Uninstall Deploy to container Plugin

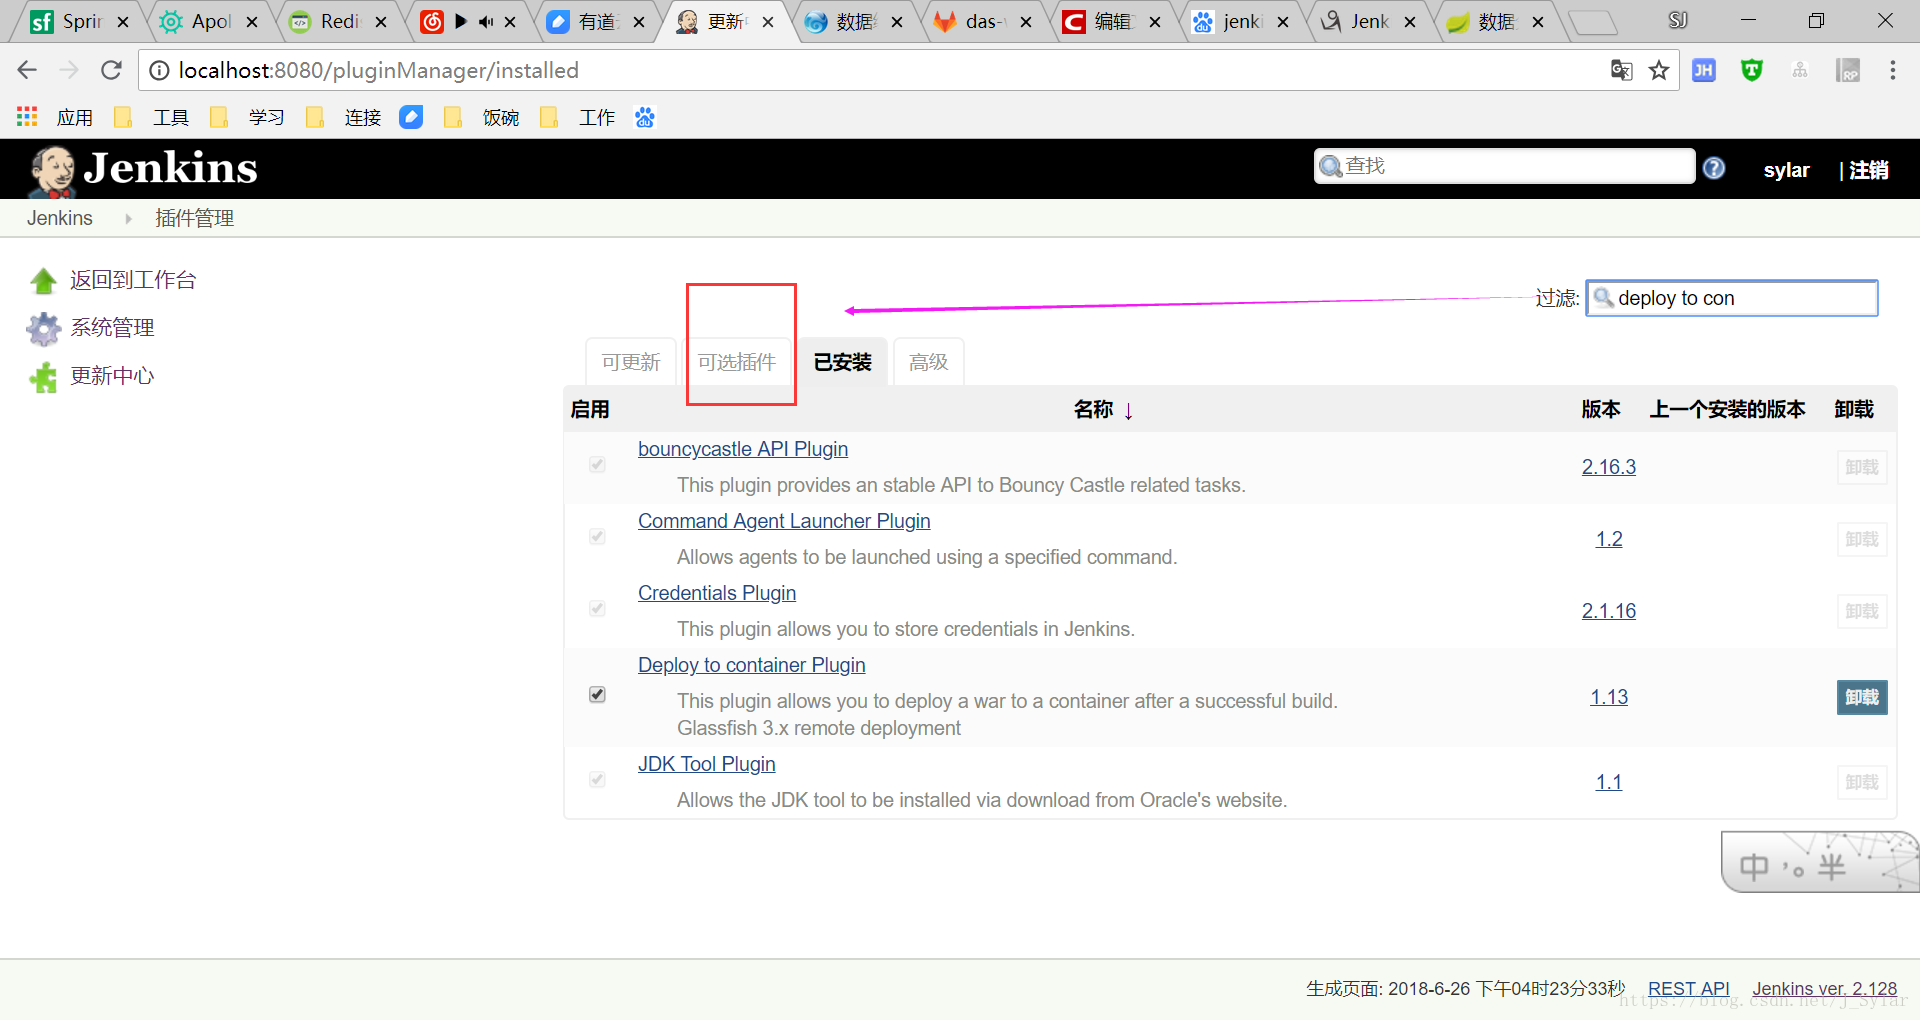tap(1862, 697)
